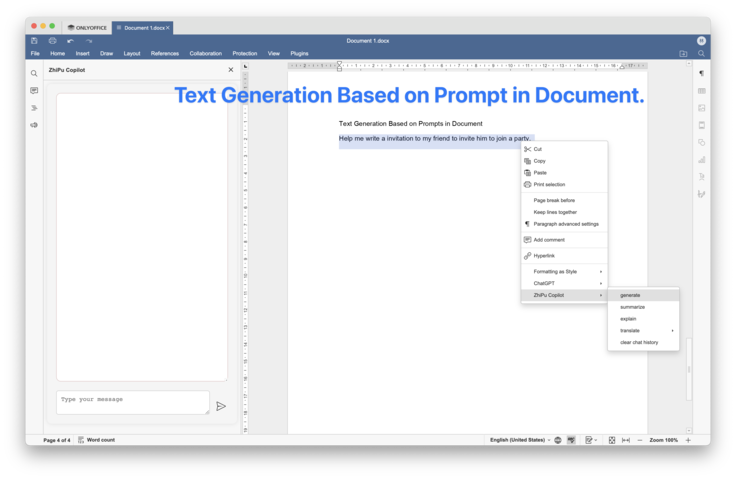This screenshot has width=736, height=479.
Task: Click the Print icon in quick toolbar
Action: click(x=52, y=41)
